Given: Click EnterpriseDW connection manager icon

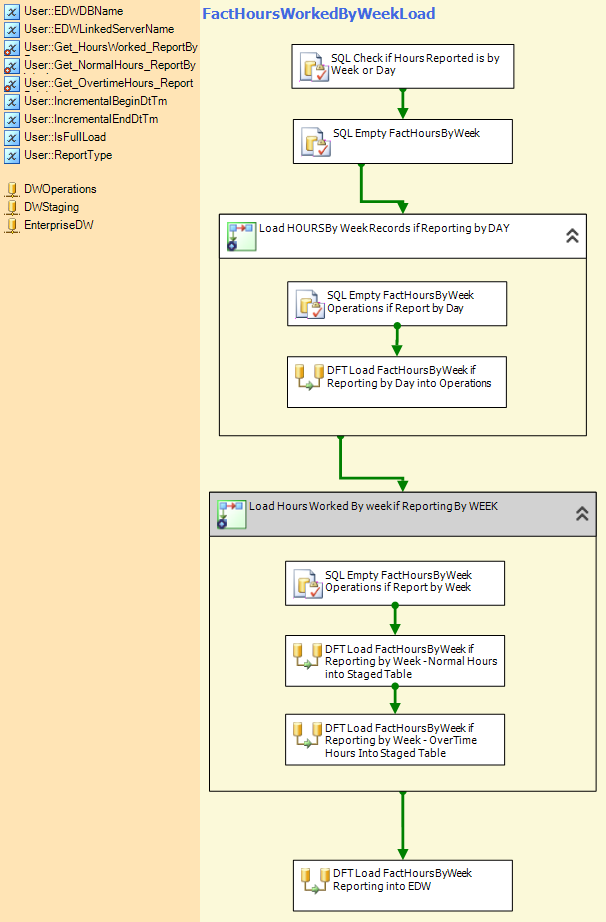Looking at the screenshot, I should tap(12, 225).
